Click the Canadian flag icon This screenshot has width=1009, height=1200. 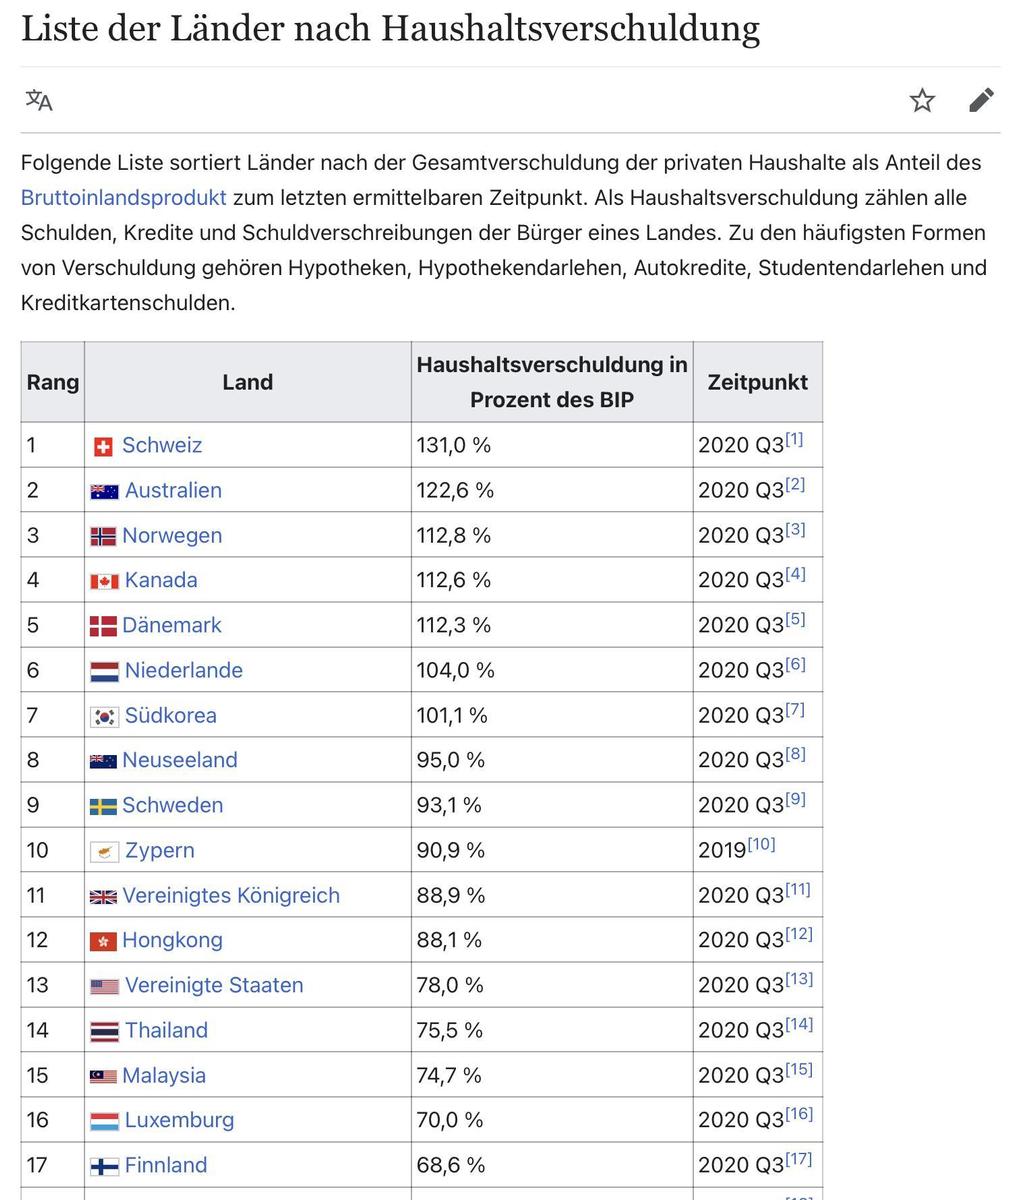(104, 581)
